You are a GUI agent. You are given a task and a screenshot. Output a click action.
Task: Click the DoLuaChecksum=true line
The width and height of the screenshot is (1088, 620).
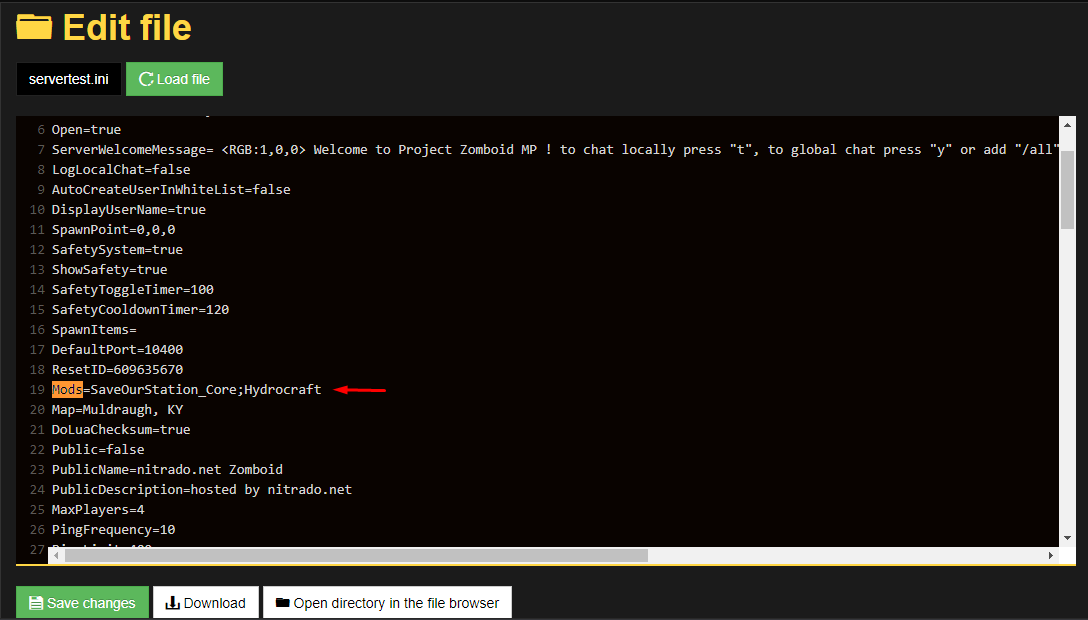121,430
